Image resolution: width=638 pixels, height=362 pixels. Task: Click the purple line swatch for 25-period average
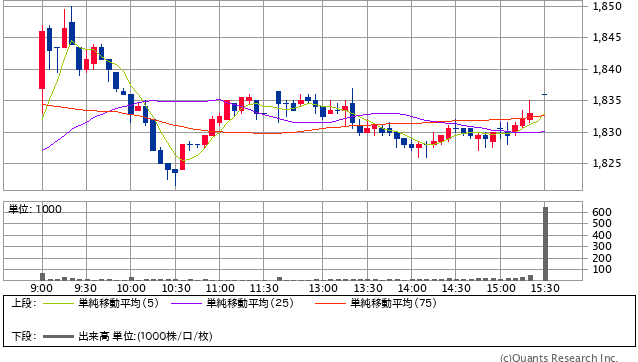(x=186, y=303)
